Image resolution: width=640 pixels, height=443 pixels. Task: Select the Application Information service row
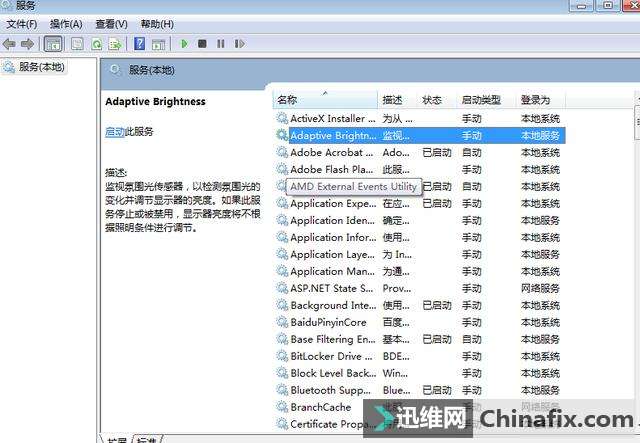point(420,237)
